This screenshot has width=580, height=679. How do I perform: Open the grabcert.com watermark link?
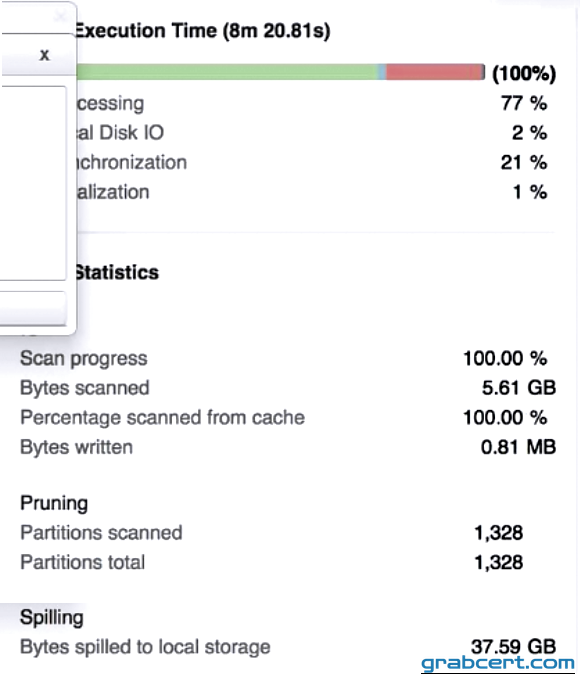point(498,664)
